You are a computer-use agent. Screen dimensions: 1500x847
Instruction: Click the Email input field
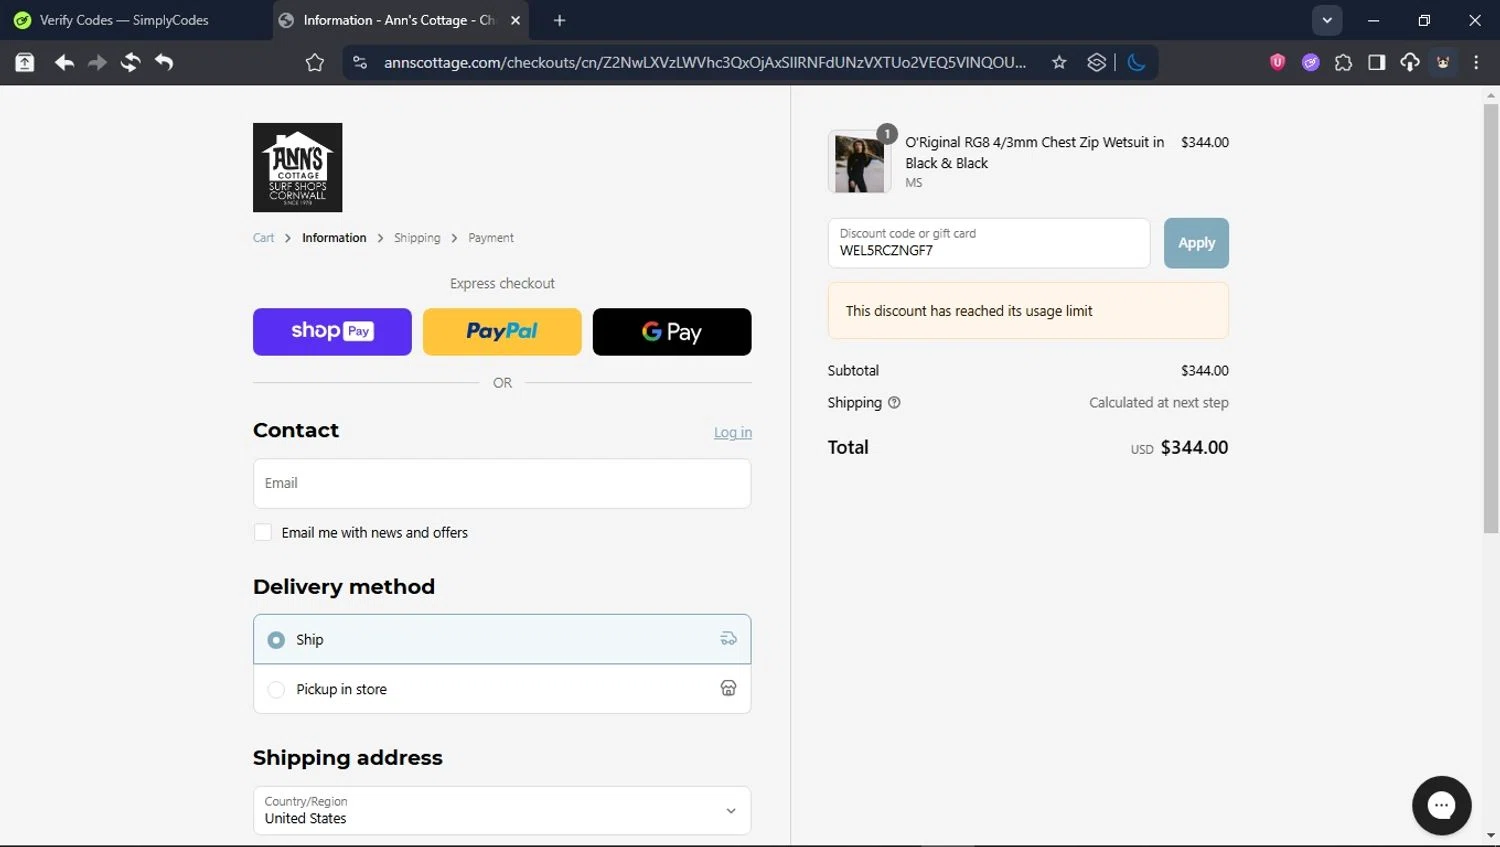(x=502, y=484)
